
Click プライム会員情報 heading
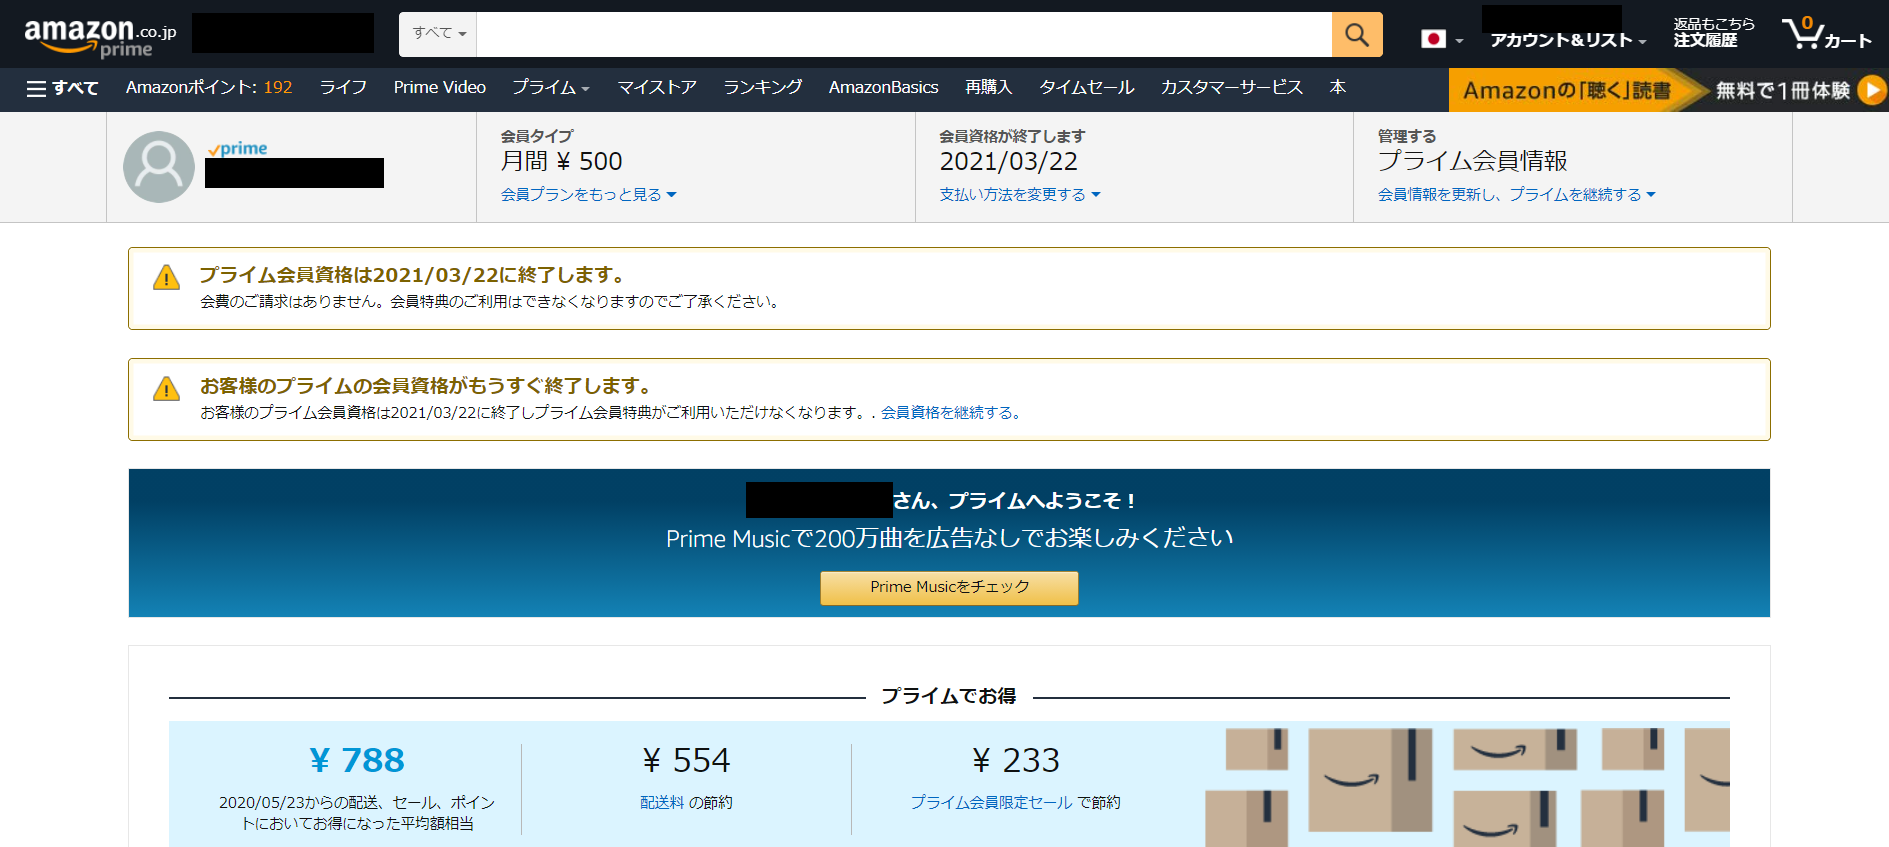tap(1473, 161)
